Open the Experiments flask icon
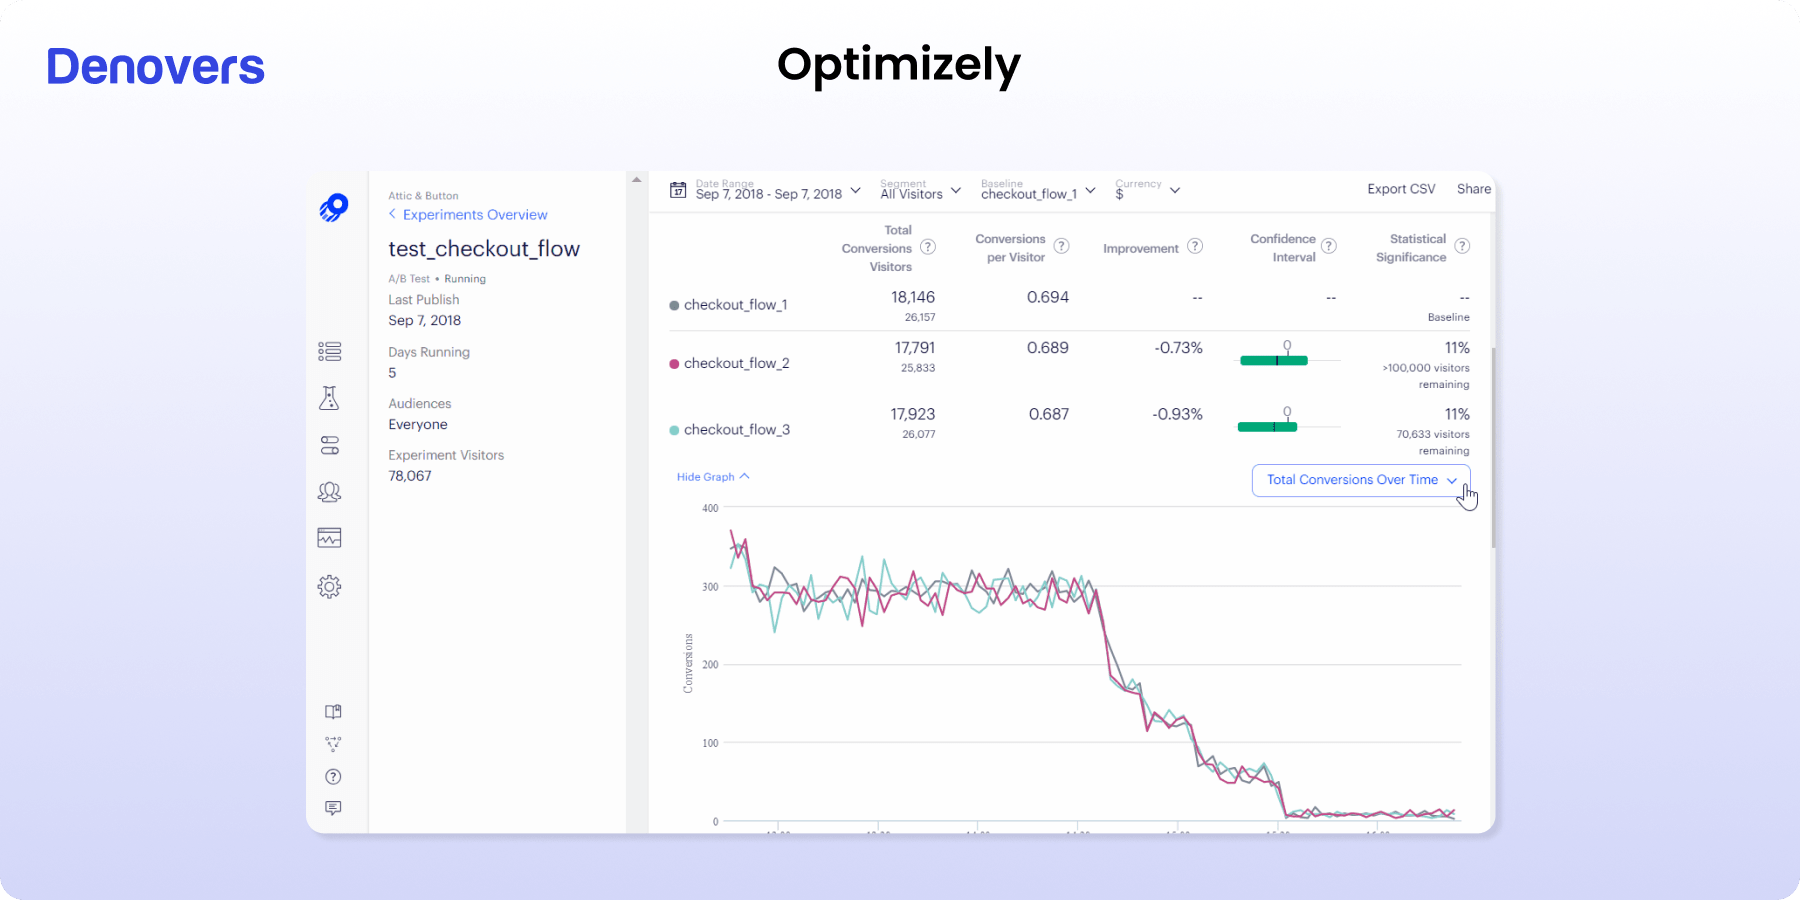 [x=329, y=398]
